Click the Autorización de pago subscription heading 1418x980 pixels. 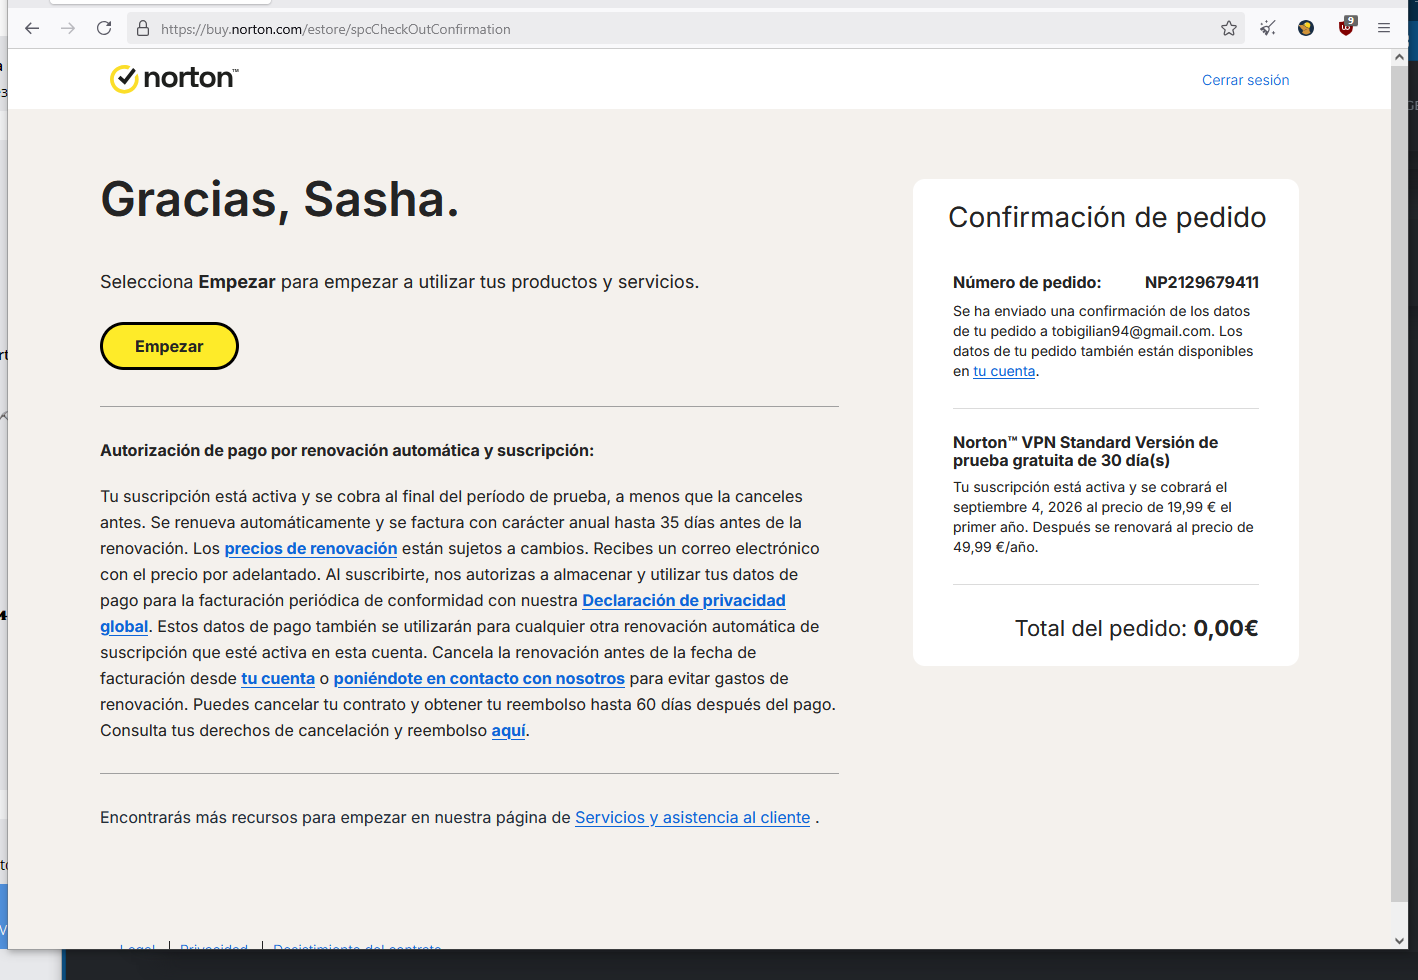coord(347,450)
